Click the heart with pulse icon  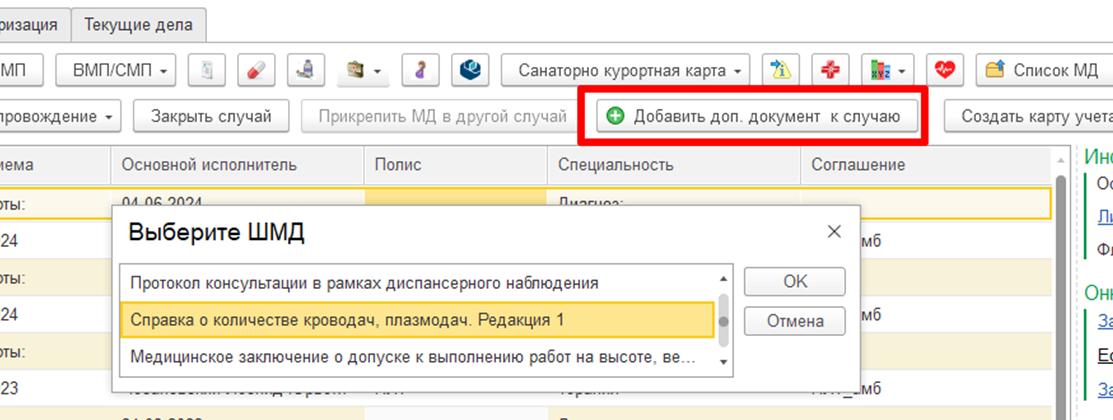944,70
